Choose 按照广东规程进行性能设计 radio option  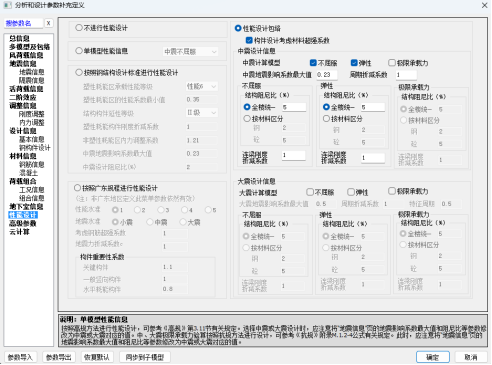[x=77, y=188]
